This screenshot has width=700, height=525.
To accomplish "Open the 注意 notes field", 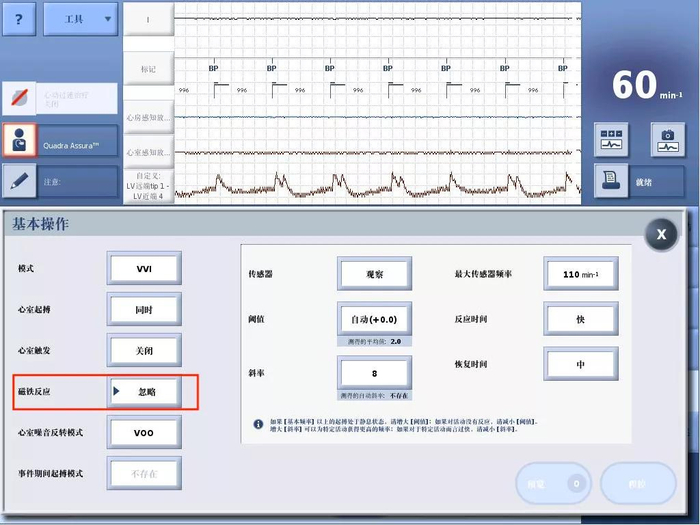I will (x=77, y=181).
